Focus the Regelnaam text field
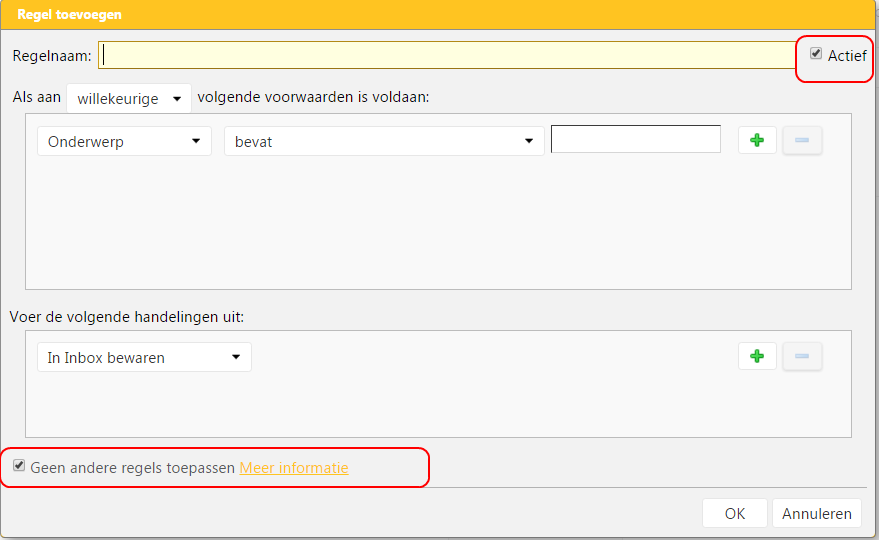 click(x=446, y=55)
